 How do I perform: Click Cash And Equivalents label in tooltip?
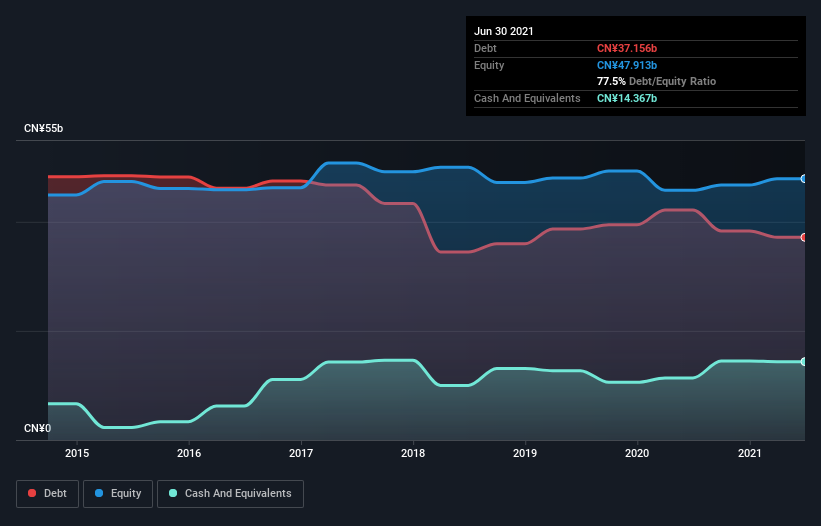pos(527,98)
